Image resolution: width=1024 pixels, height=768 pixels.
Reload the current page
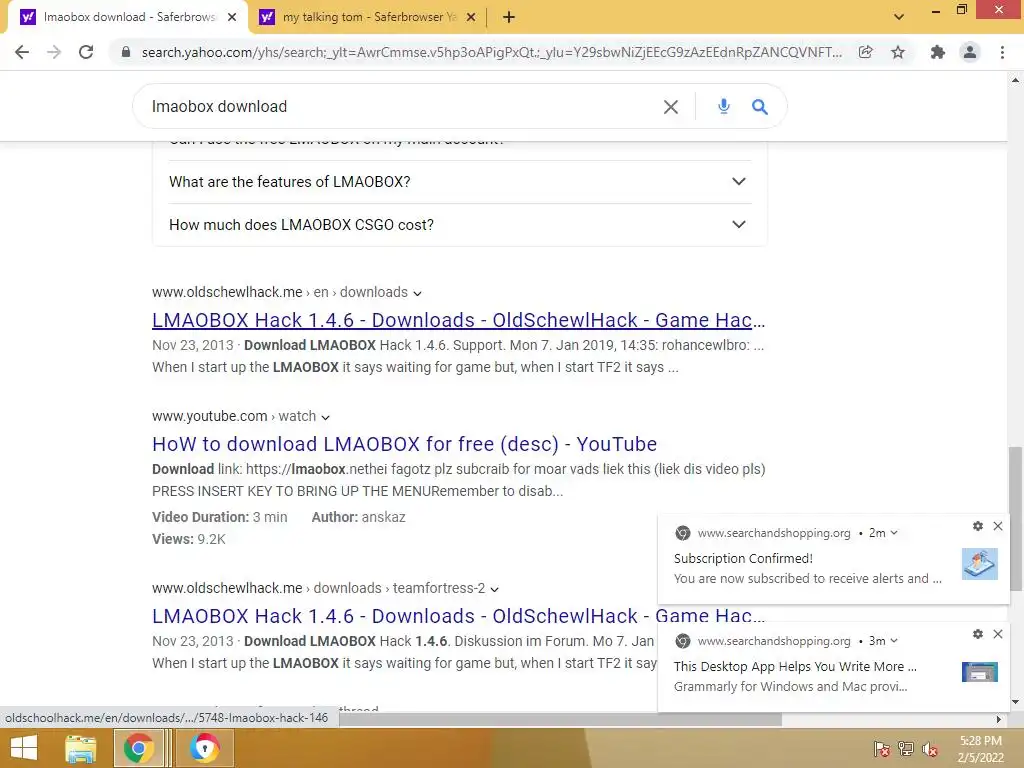coord(86,52)
